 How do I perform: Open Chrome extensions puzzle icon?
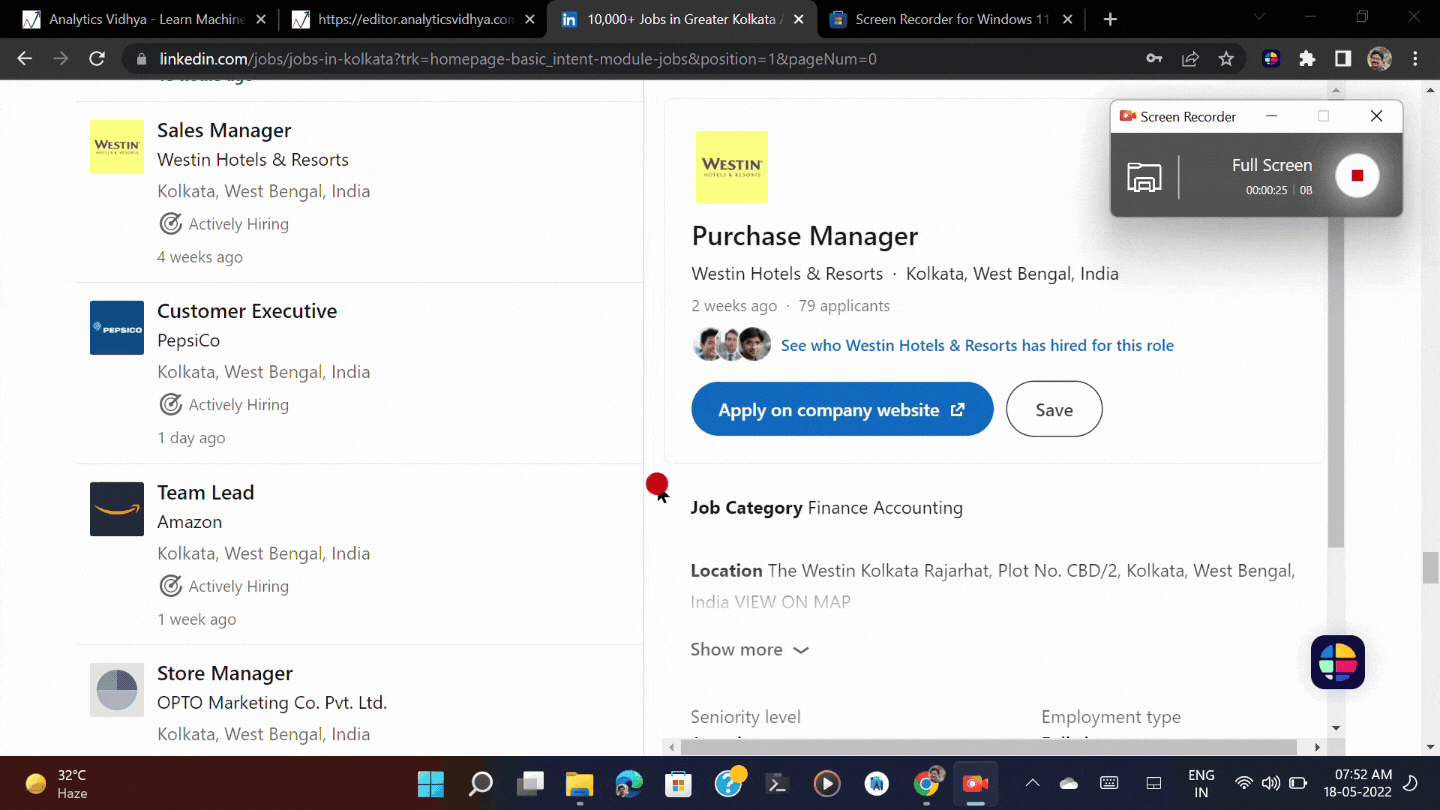click(x=1307, y=59)
